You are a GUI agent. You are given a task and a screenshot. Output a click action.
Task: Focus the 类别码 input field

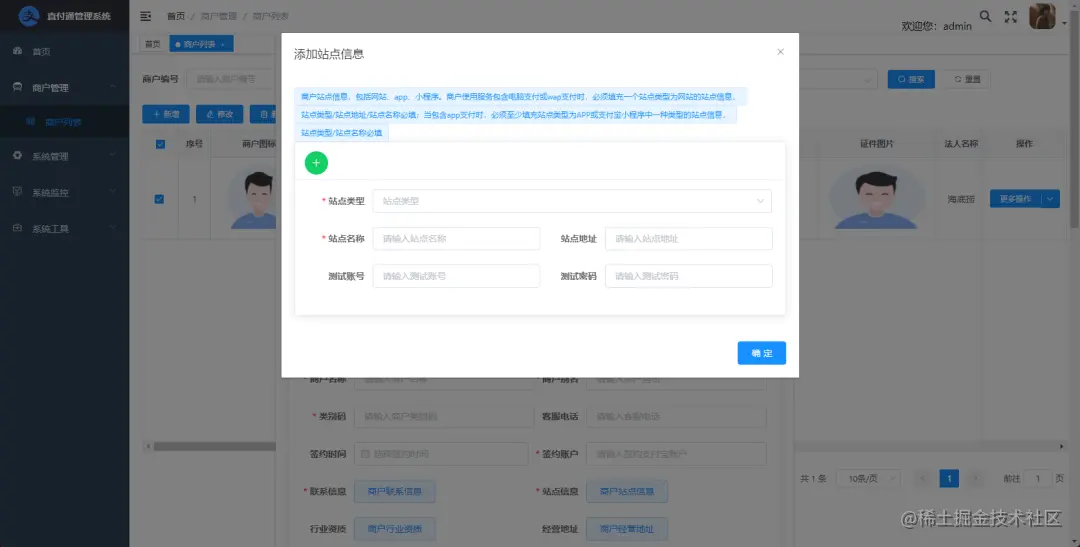coord(444,416)
